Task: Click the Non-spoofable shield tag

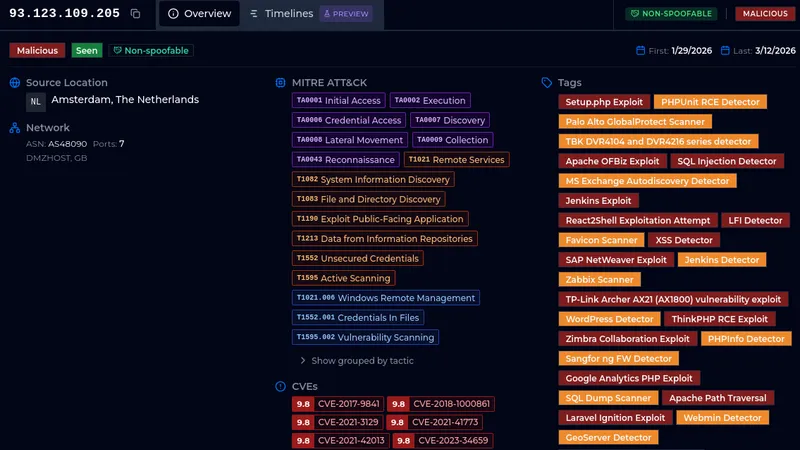Action: click(x=151, y=51)
